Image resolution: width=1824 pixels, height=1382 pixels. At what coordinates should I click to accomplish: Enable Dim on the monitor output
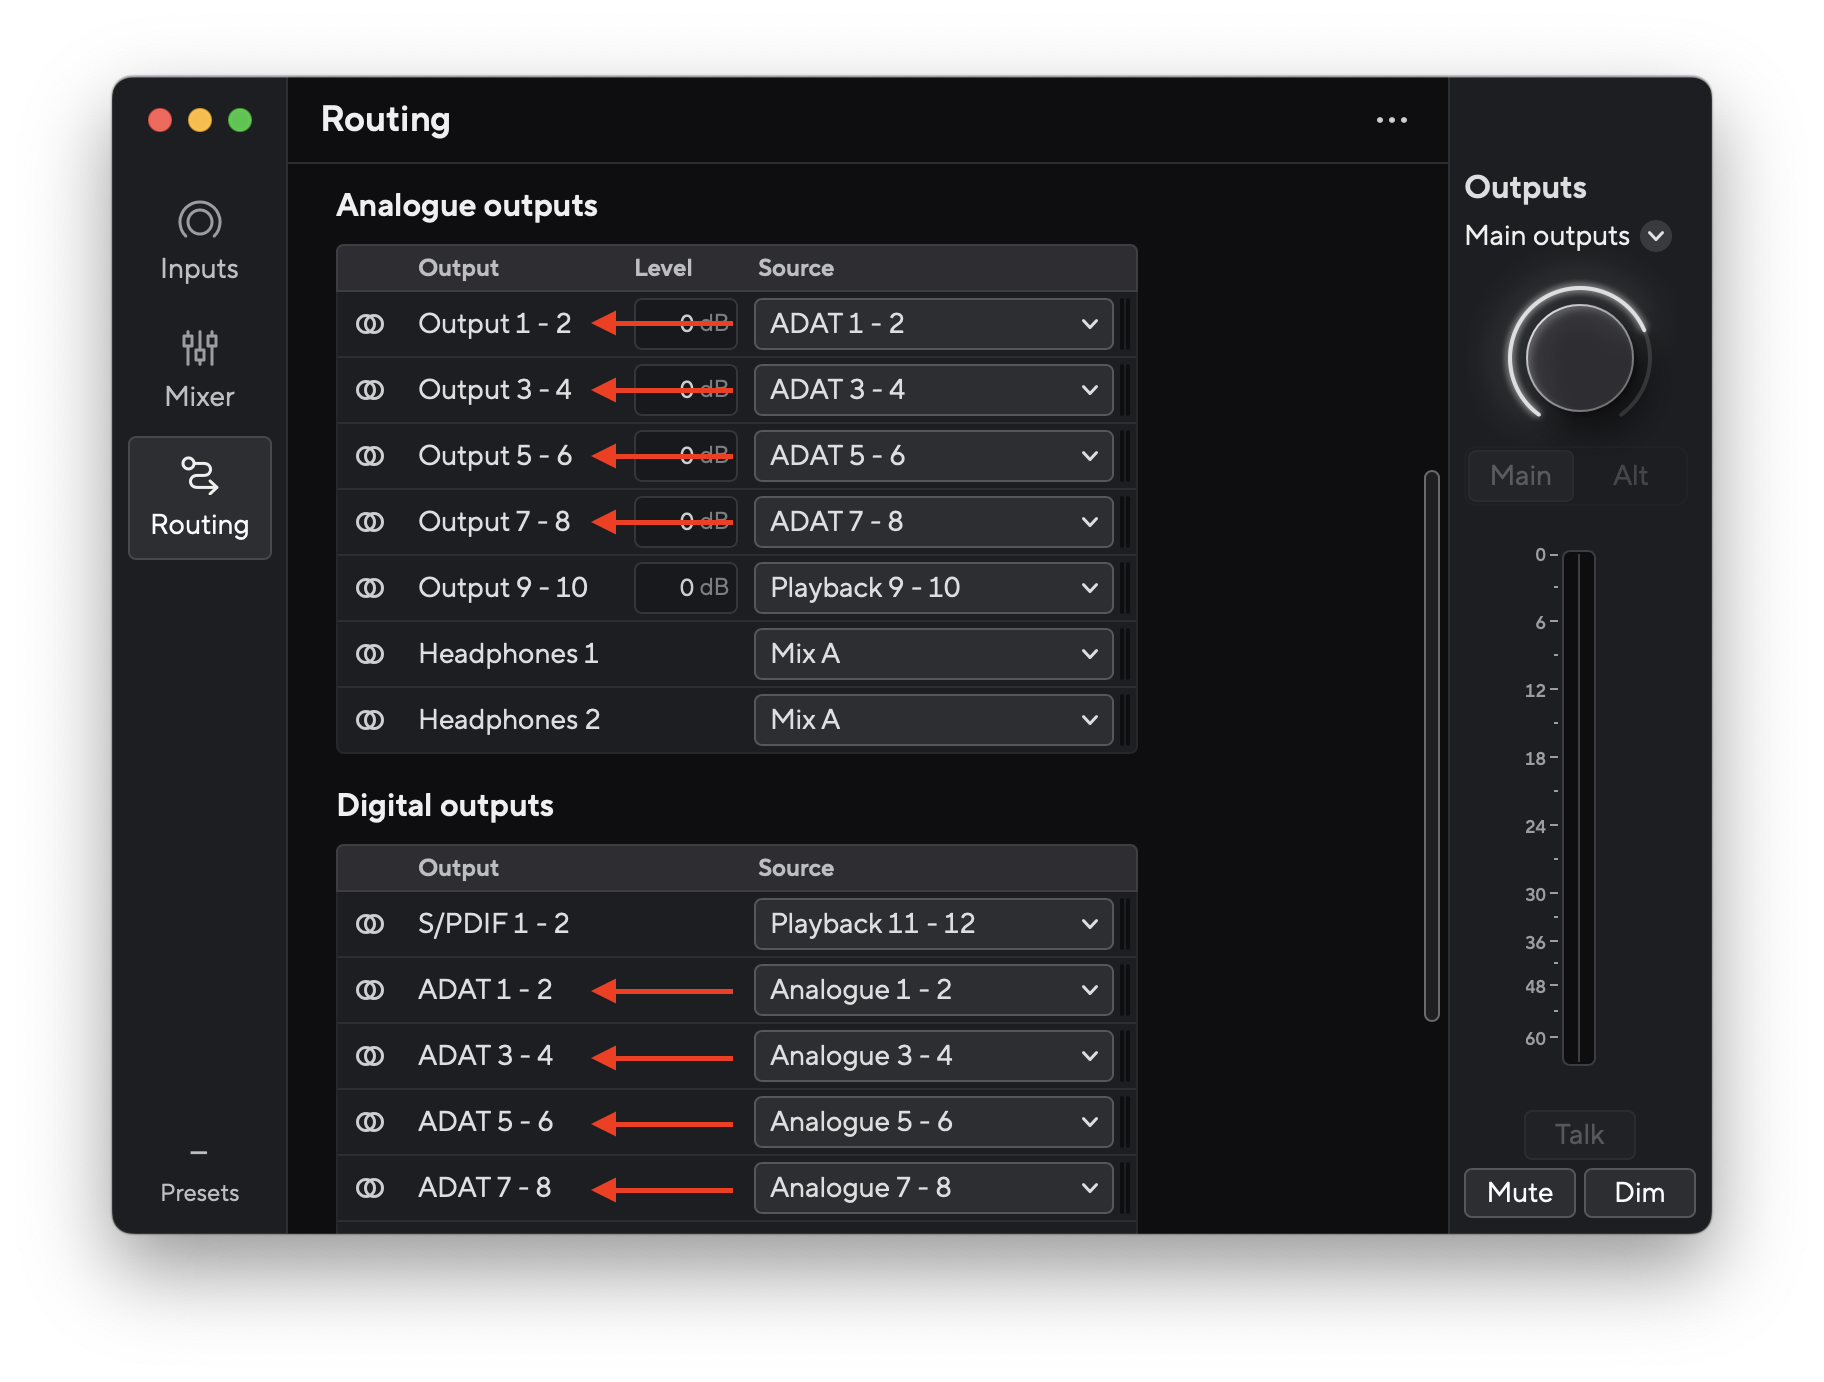click(x=1638, y=1192)
